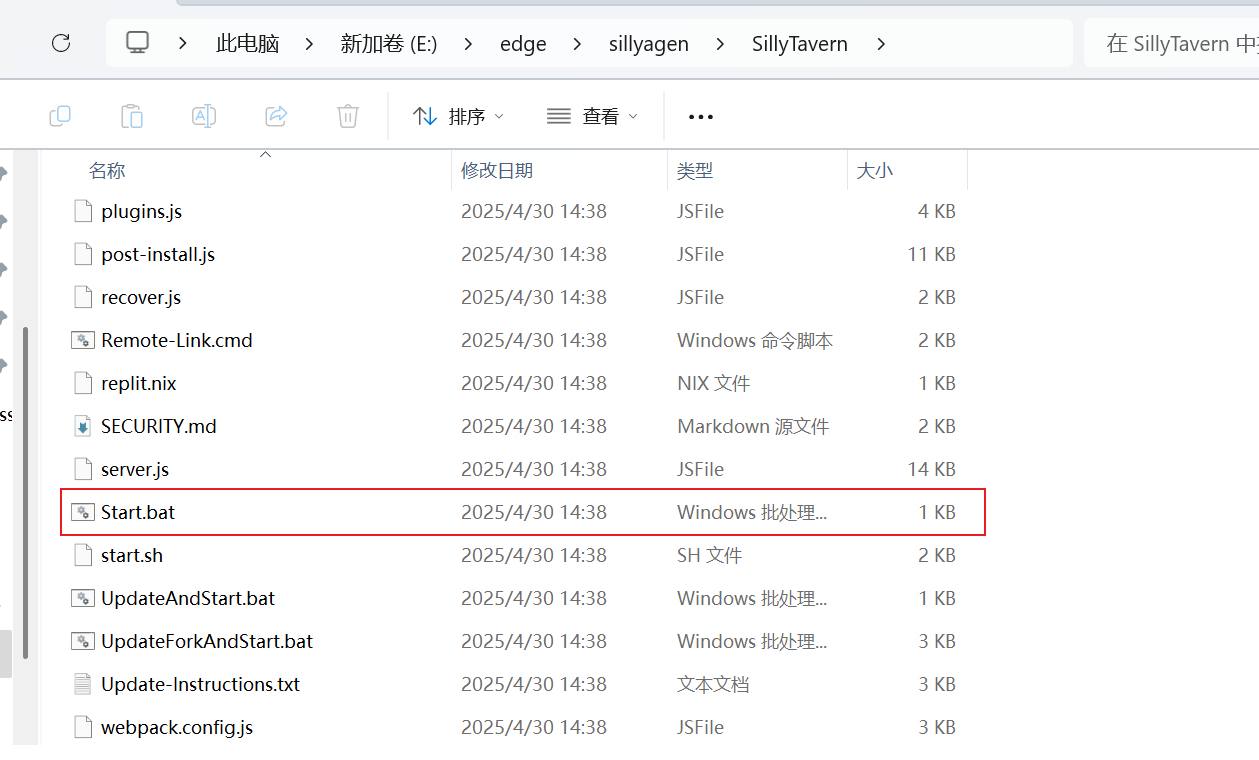Image resolution: width=1259 pixels, height=760 pixels.
Task: Expand the chevron after 新加卷 (E:)
Action: (468, 44)
